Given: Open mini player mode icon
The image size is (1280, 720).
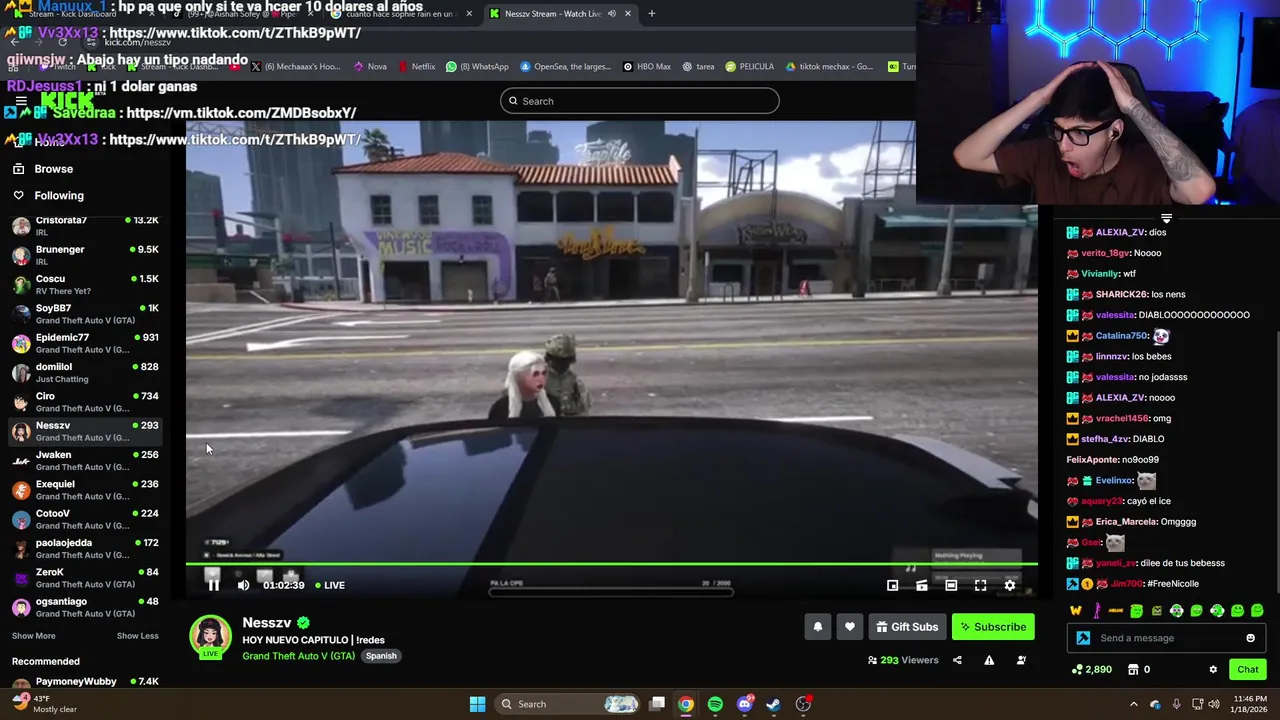Looking at the screenshot, I should click(892, 585).
